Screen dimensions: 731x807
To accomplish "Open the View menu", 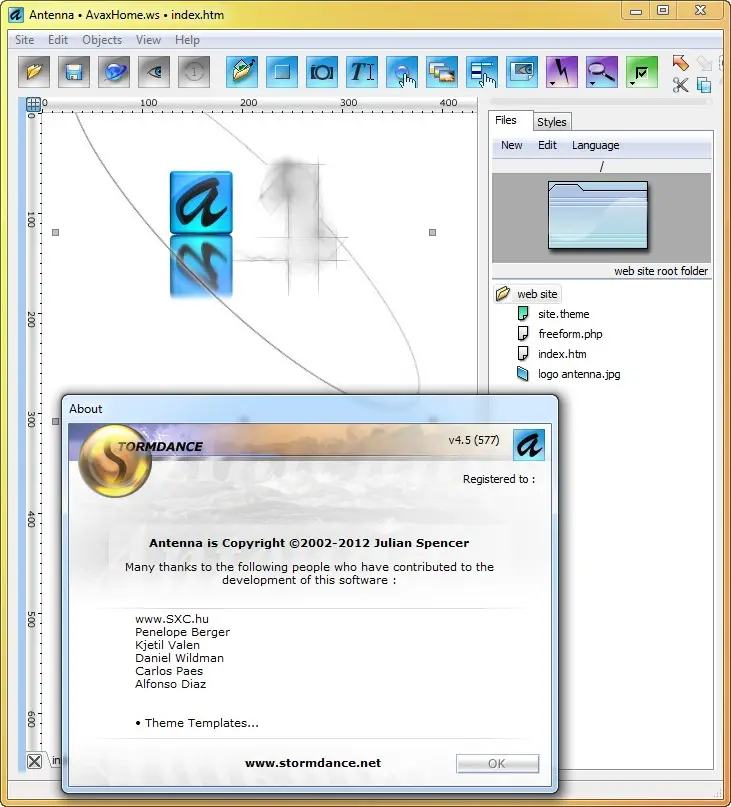I will coord(148,40).
